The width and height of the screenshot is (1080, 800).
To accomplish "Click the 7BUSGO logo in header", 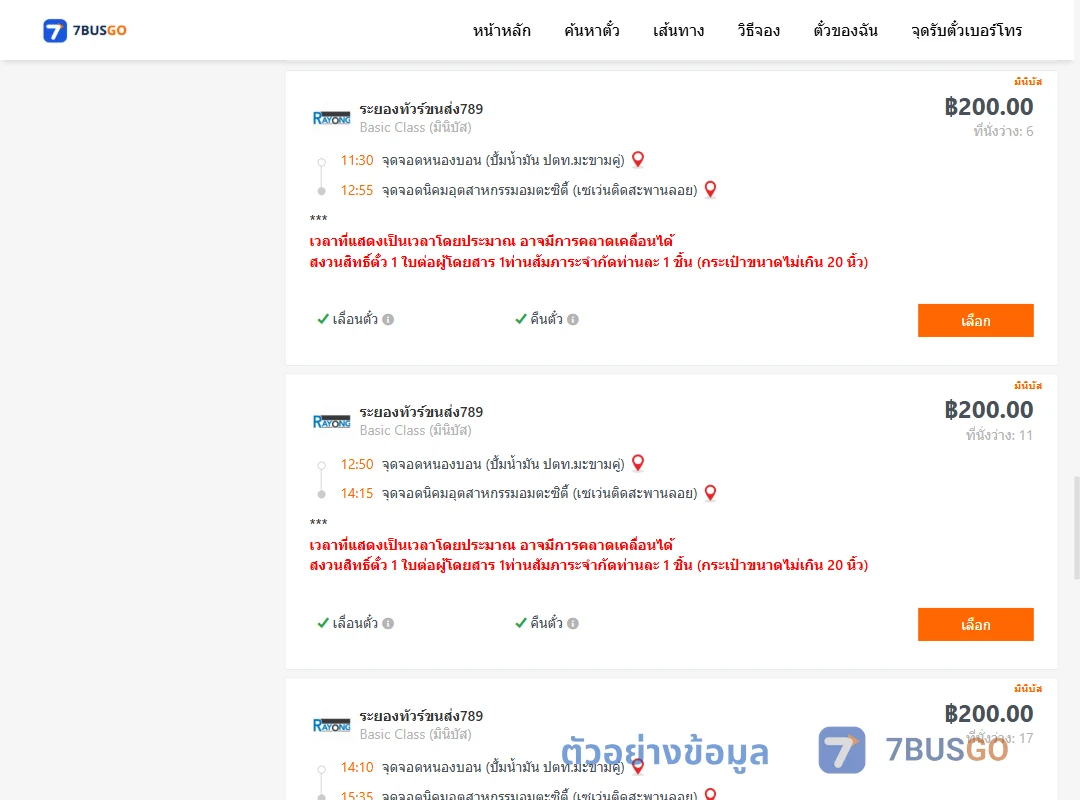I will pyautogui.click(x=85, y=30).
